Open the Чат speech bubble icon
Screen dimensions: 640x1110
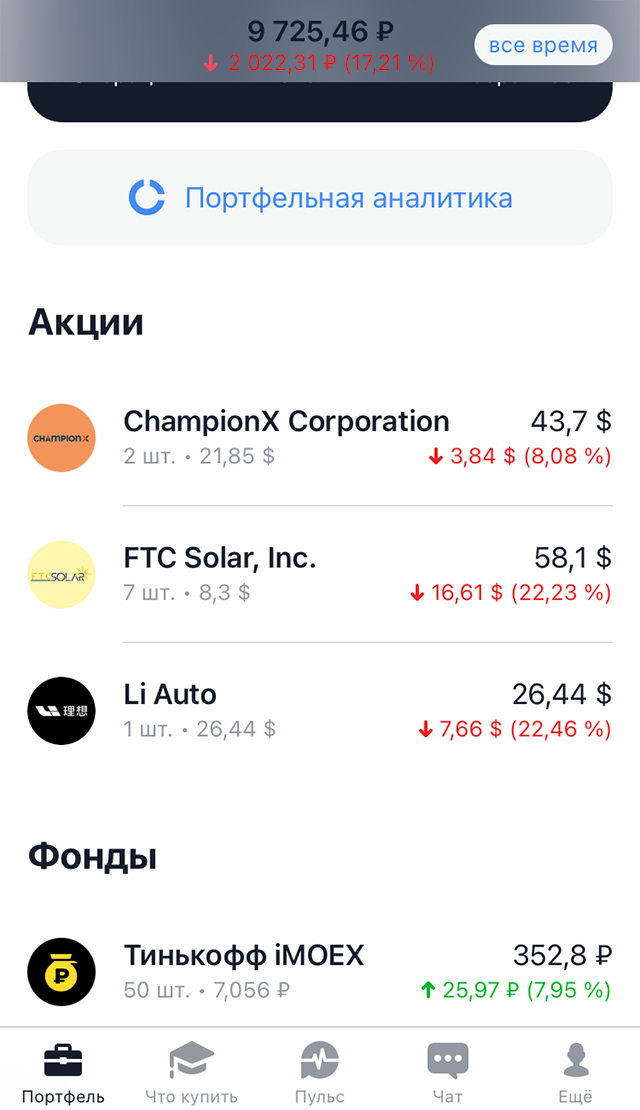coord(447,1059)
